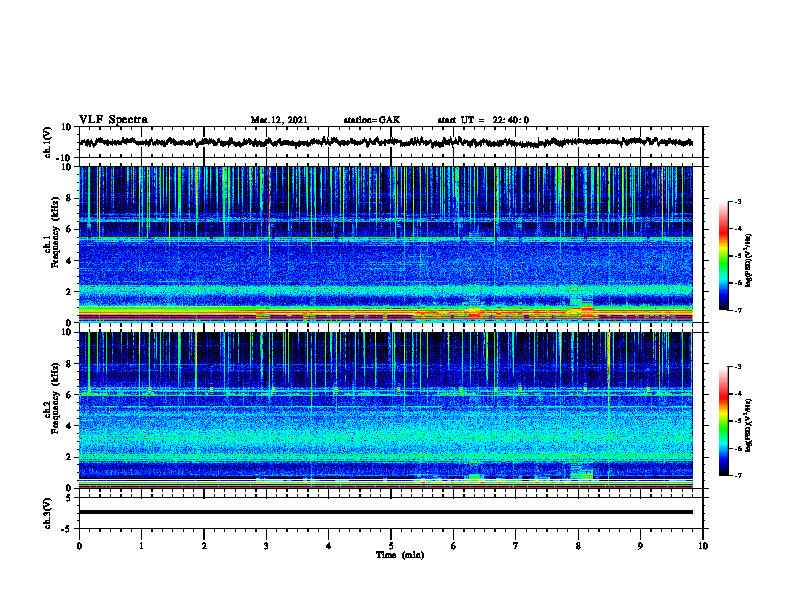Click inside the ch.2 spectrogram panel
This screenshot has width=792, height=612.
coord(386,410)
